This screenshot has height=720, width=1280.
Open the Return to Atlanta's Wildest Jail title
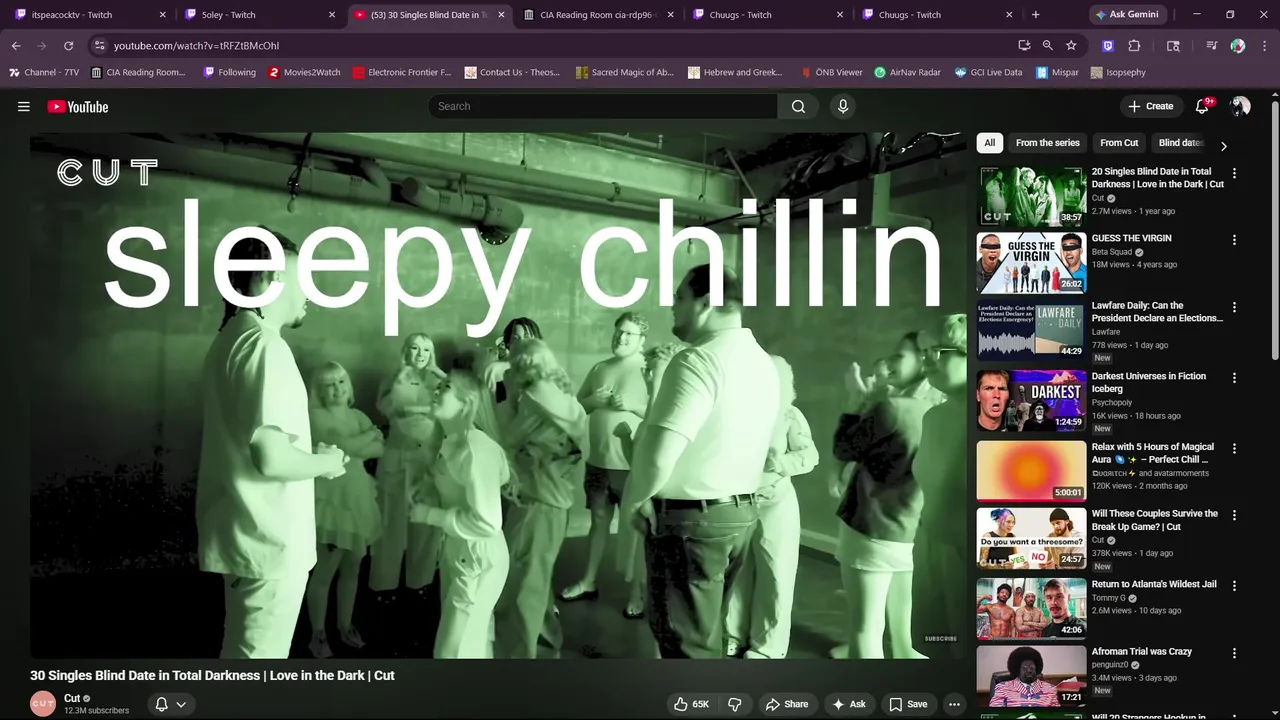click(x=1154, y=584)
